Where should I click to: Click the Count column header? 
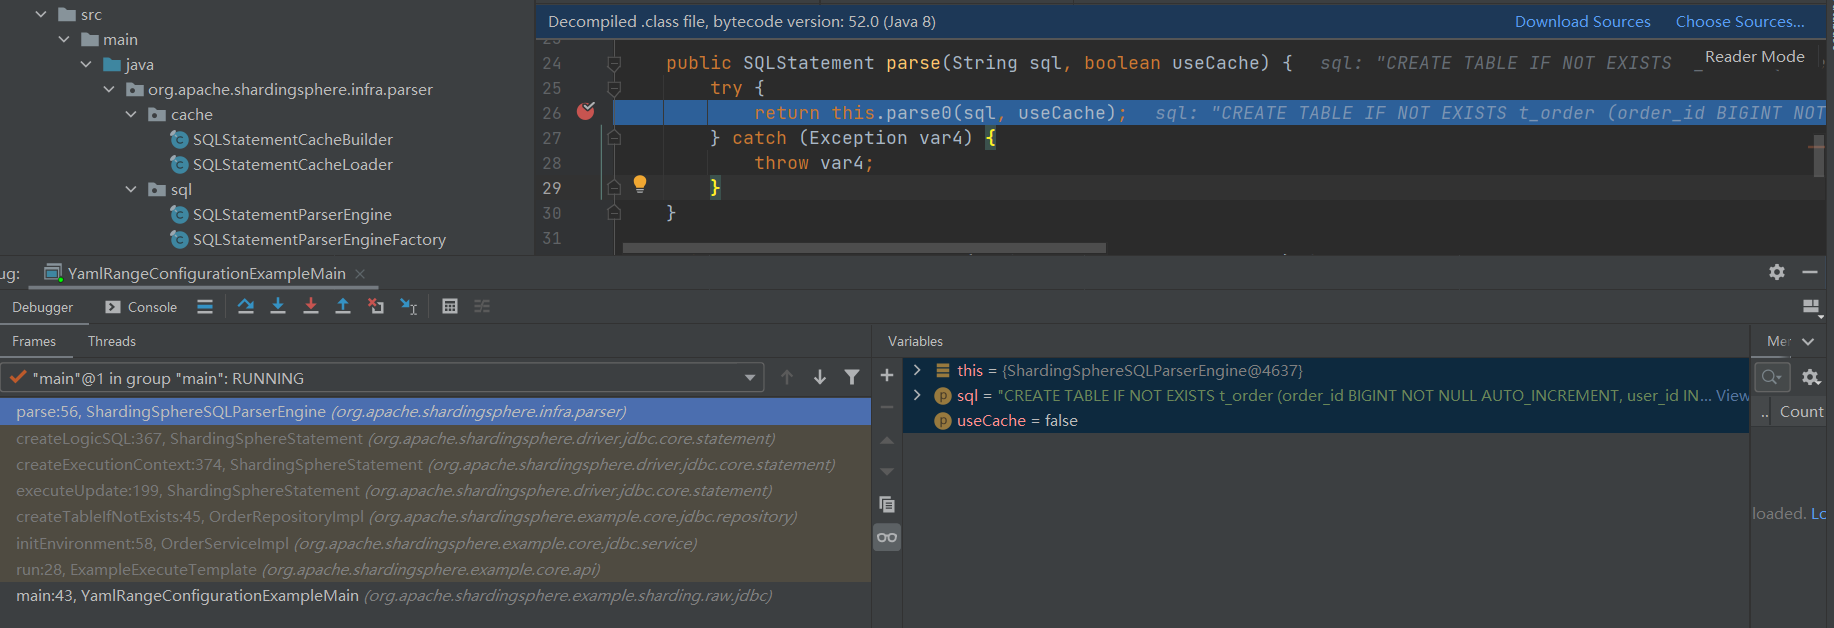tap(1801, 412)
